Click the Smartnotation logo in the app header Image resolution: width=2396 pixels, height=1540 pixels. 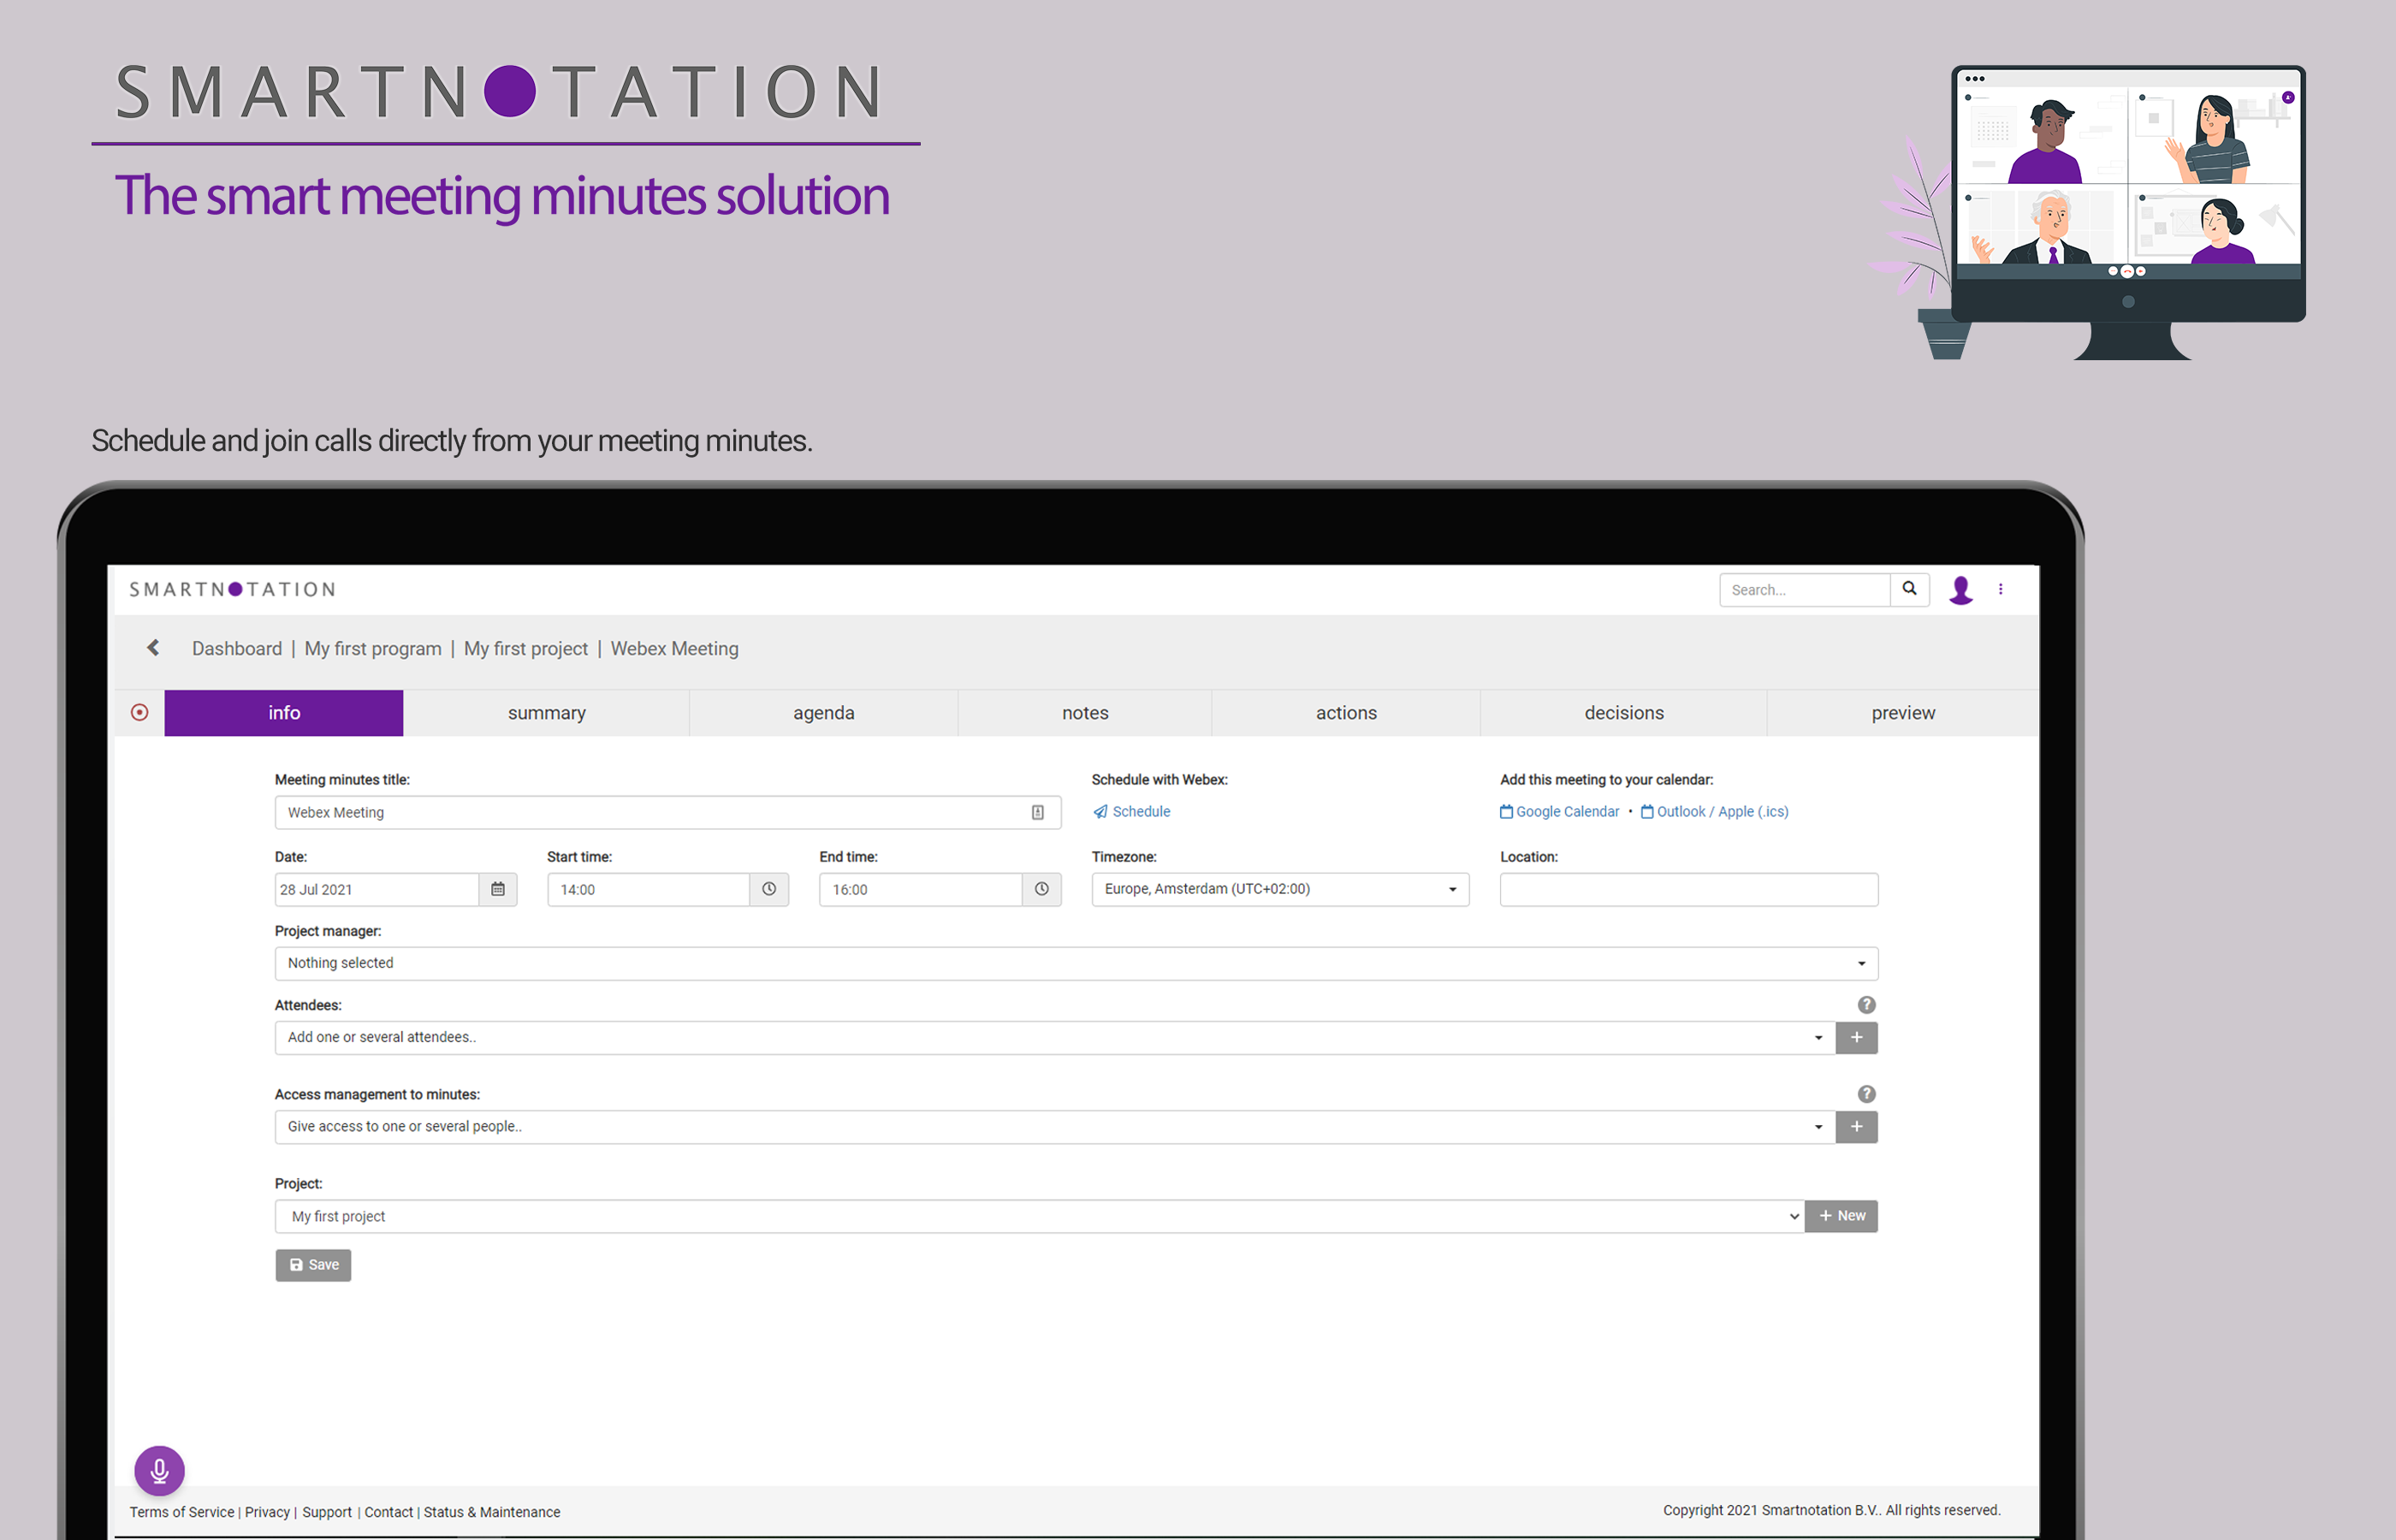(x=232, y=589)
